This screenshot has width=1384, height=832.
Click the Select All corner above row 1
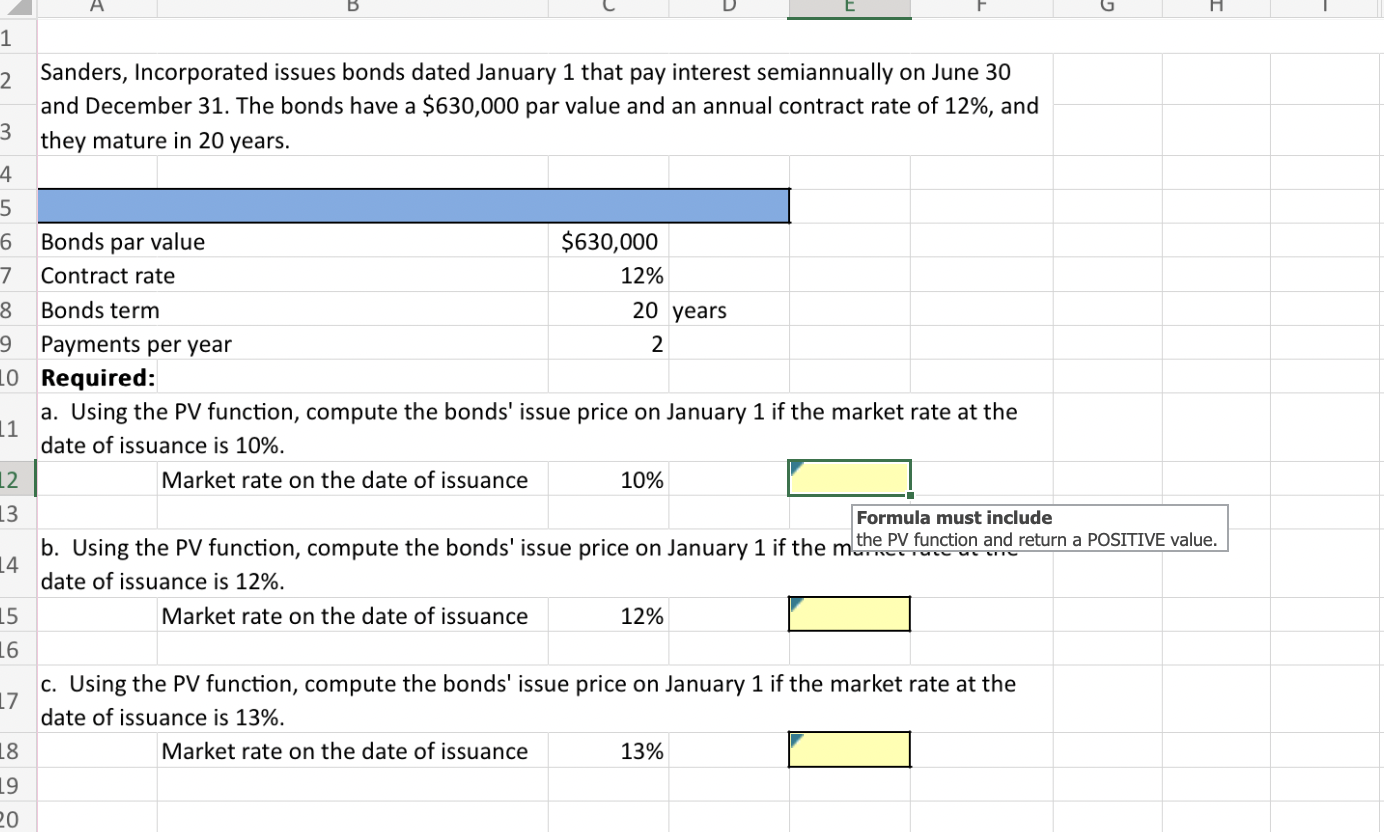tap(17, 7)
